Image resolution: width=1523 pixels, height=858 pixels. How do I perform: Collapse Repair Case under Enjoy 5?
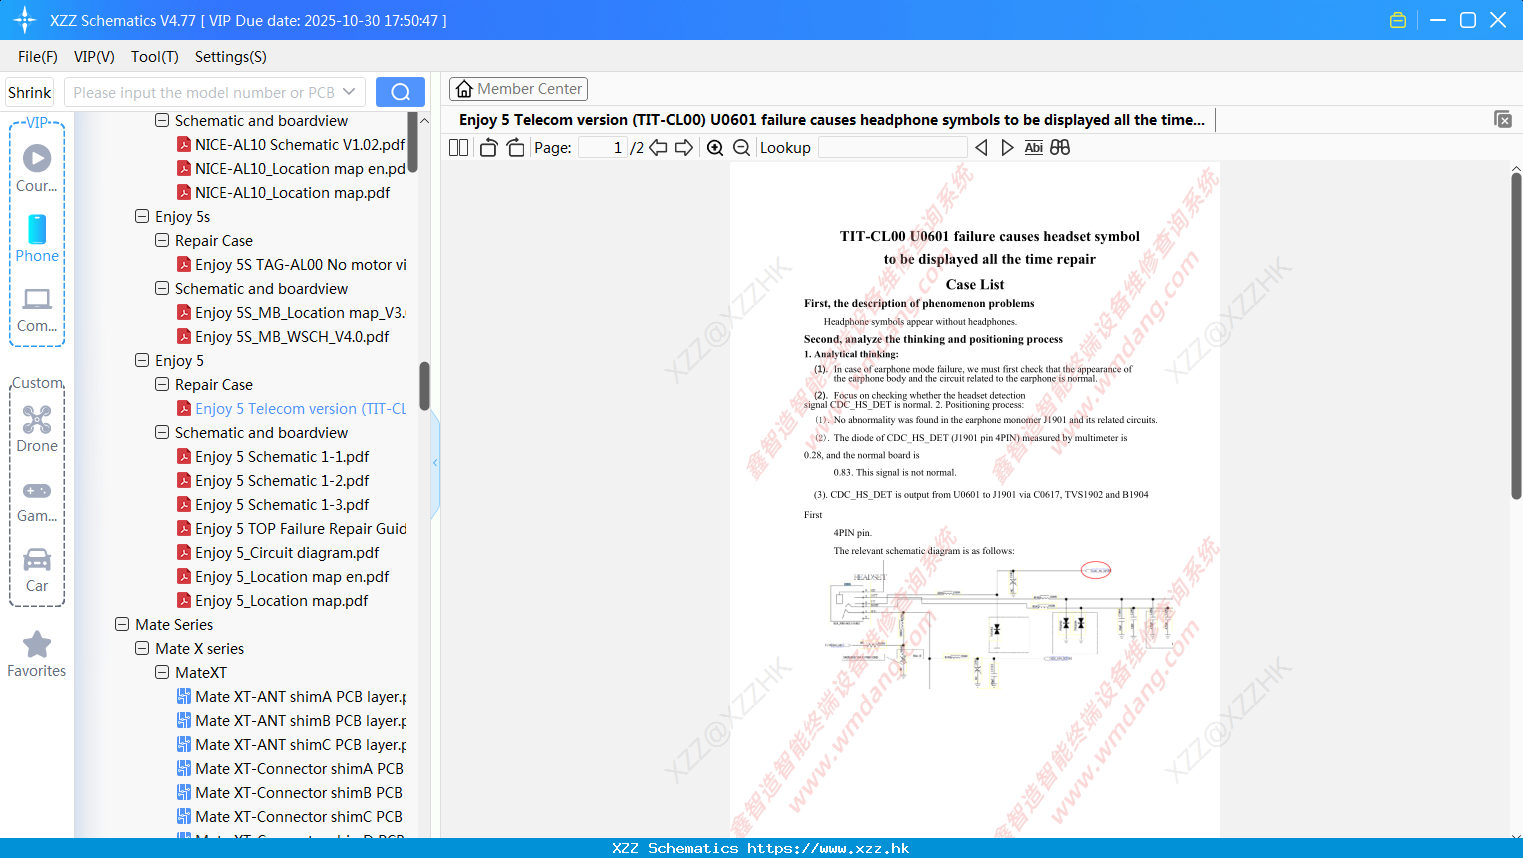click(162, 384)
